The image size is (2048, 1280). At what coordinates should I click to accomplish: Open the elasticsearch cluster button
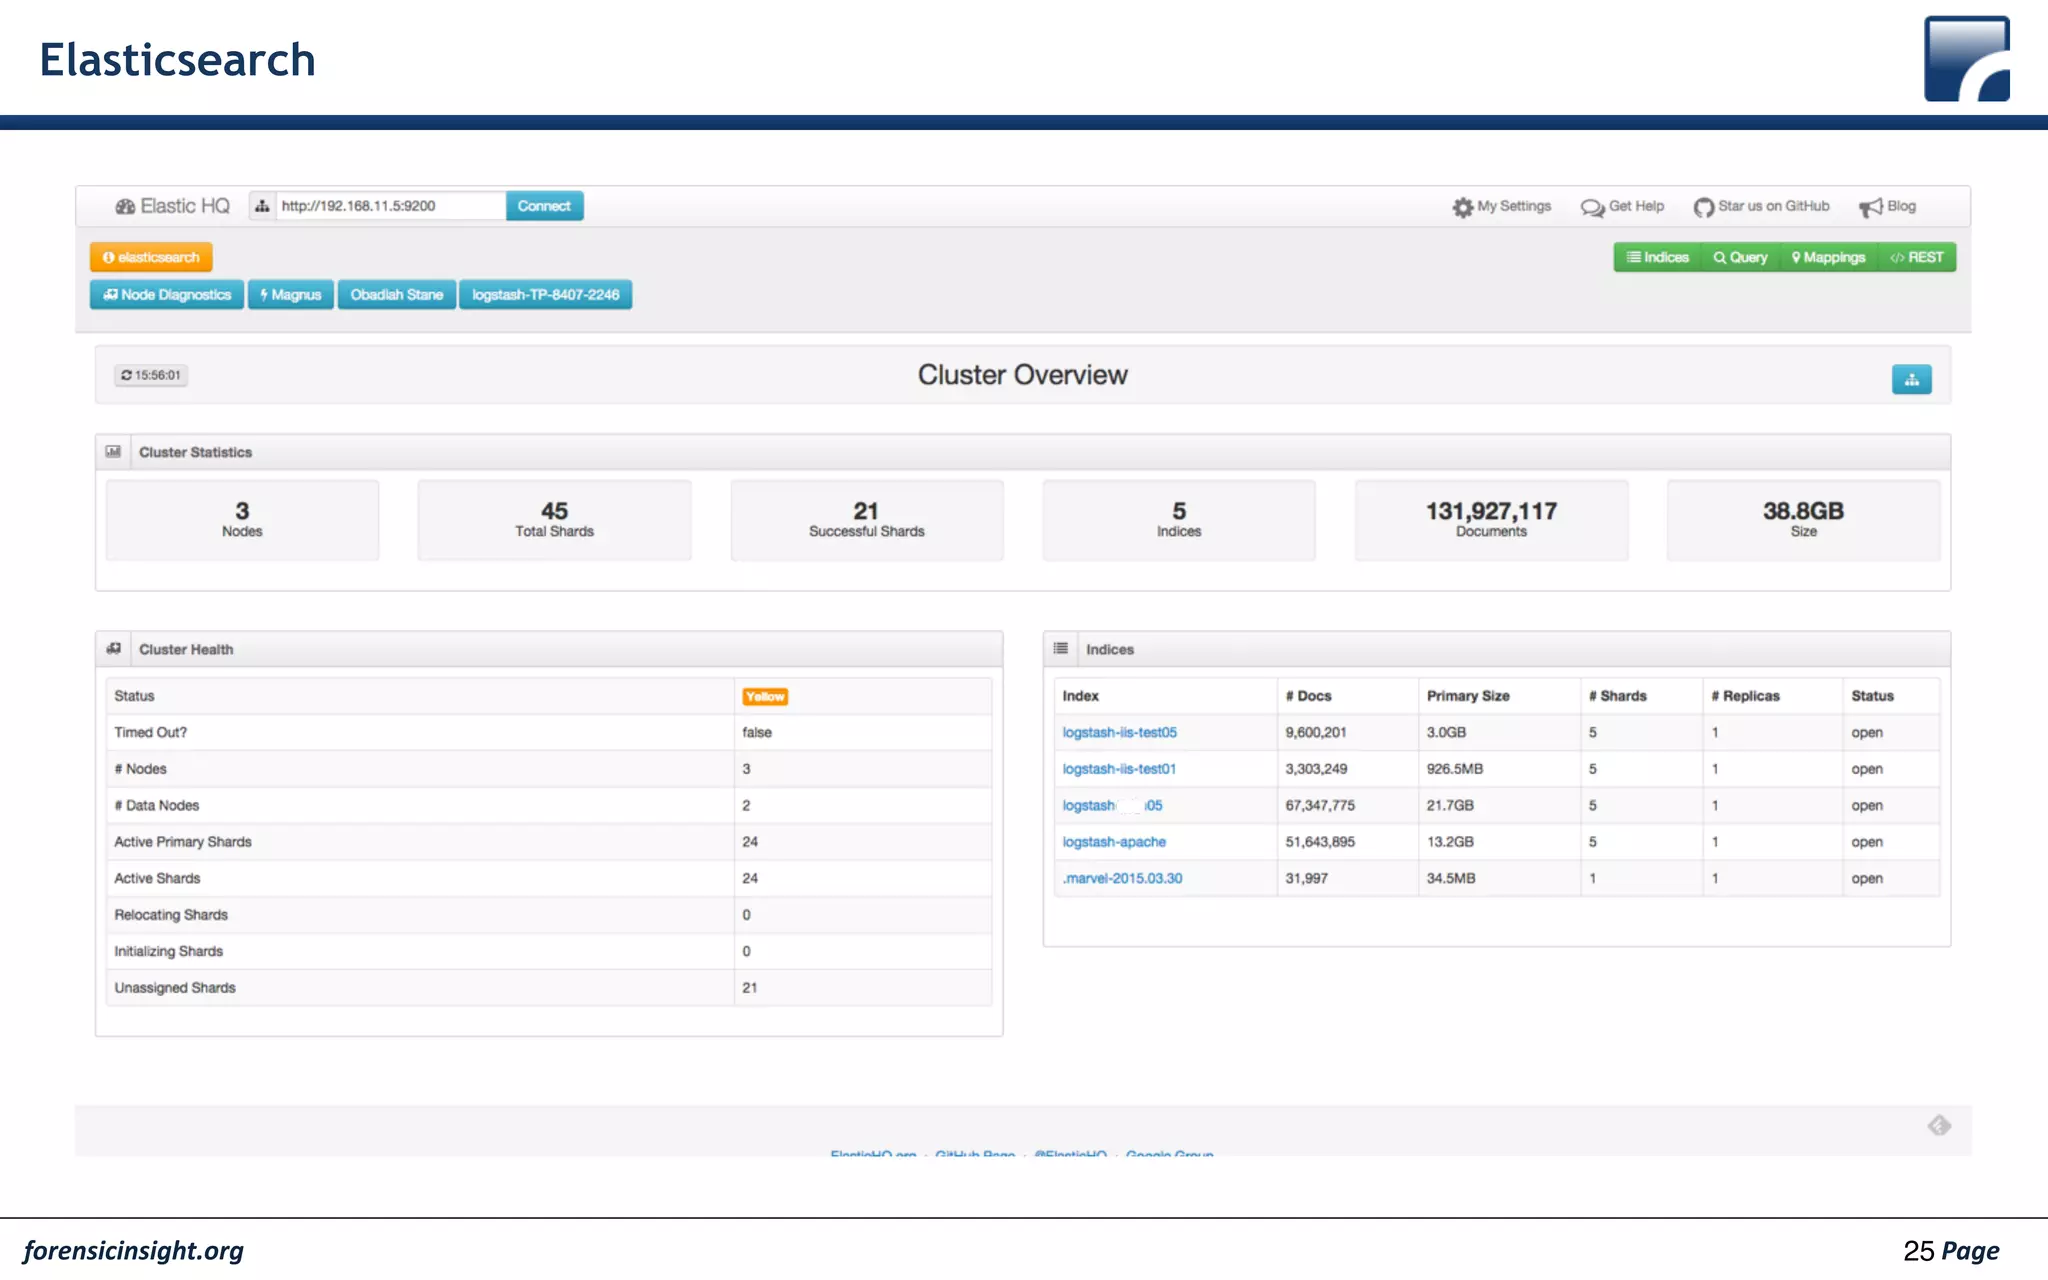(x=151, y=257)
